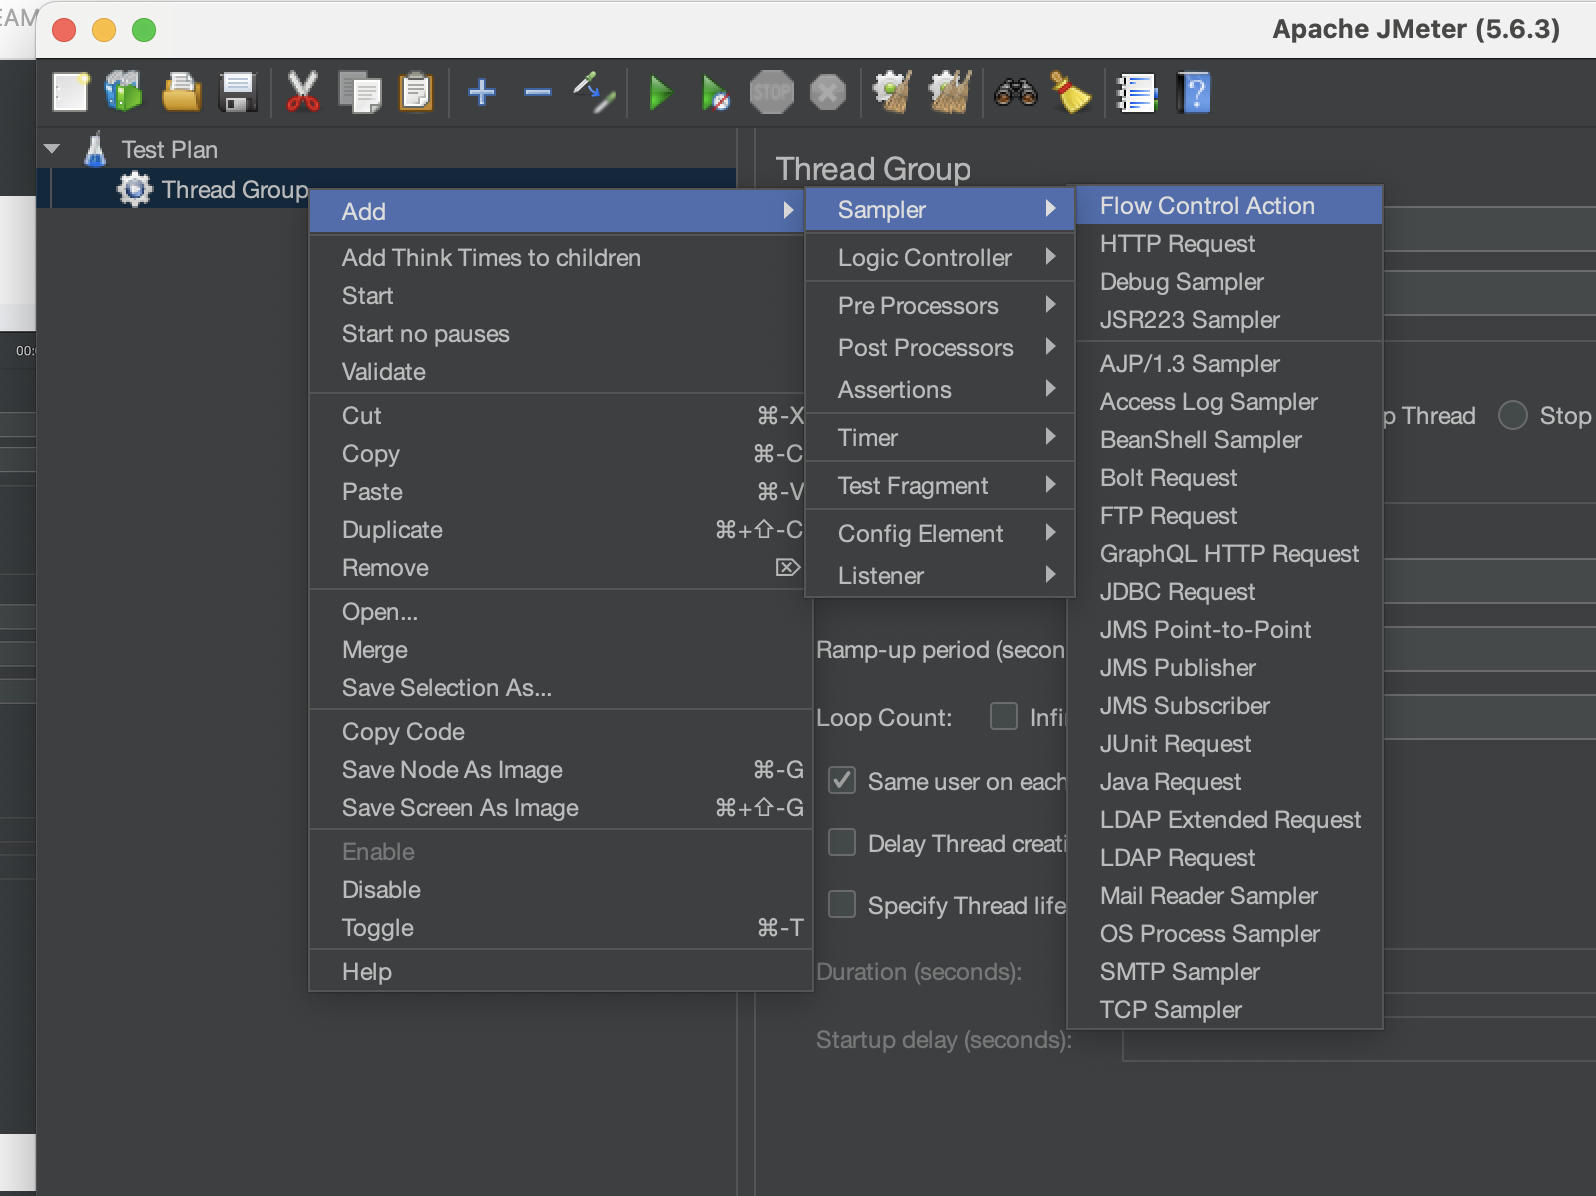Expand the Config Element submenu
Screen dimensions: 1596x1196
(x=939, y=534)
